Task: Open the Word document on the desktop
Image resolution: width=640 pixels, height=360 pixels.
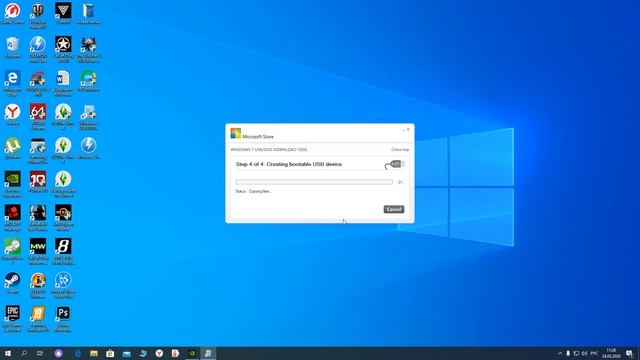Action: [63, 83]
